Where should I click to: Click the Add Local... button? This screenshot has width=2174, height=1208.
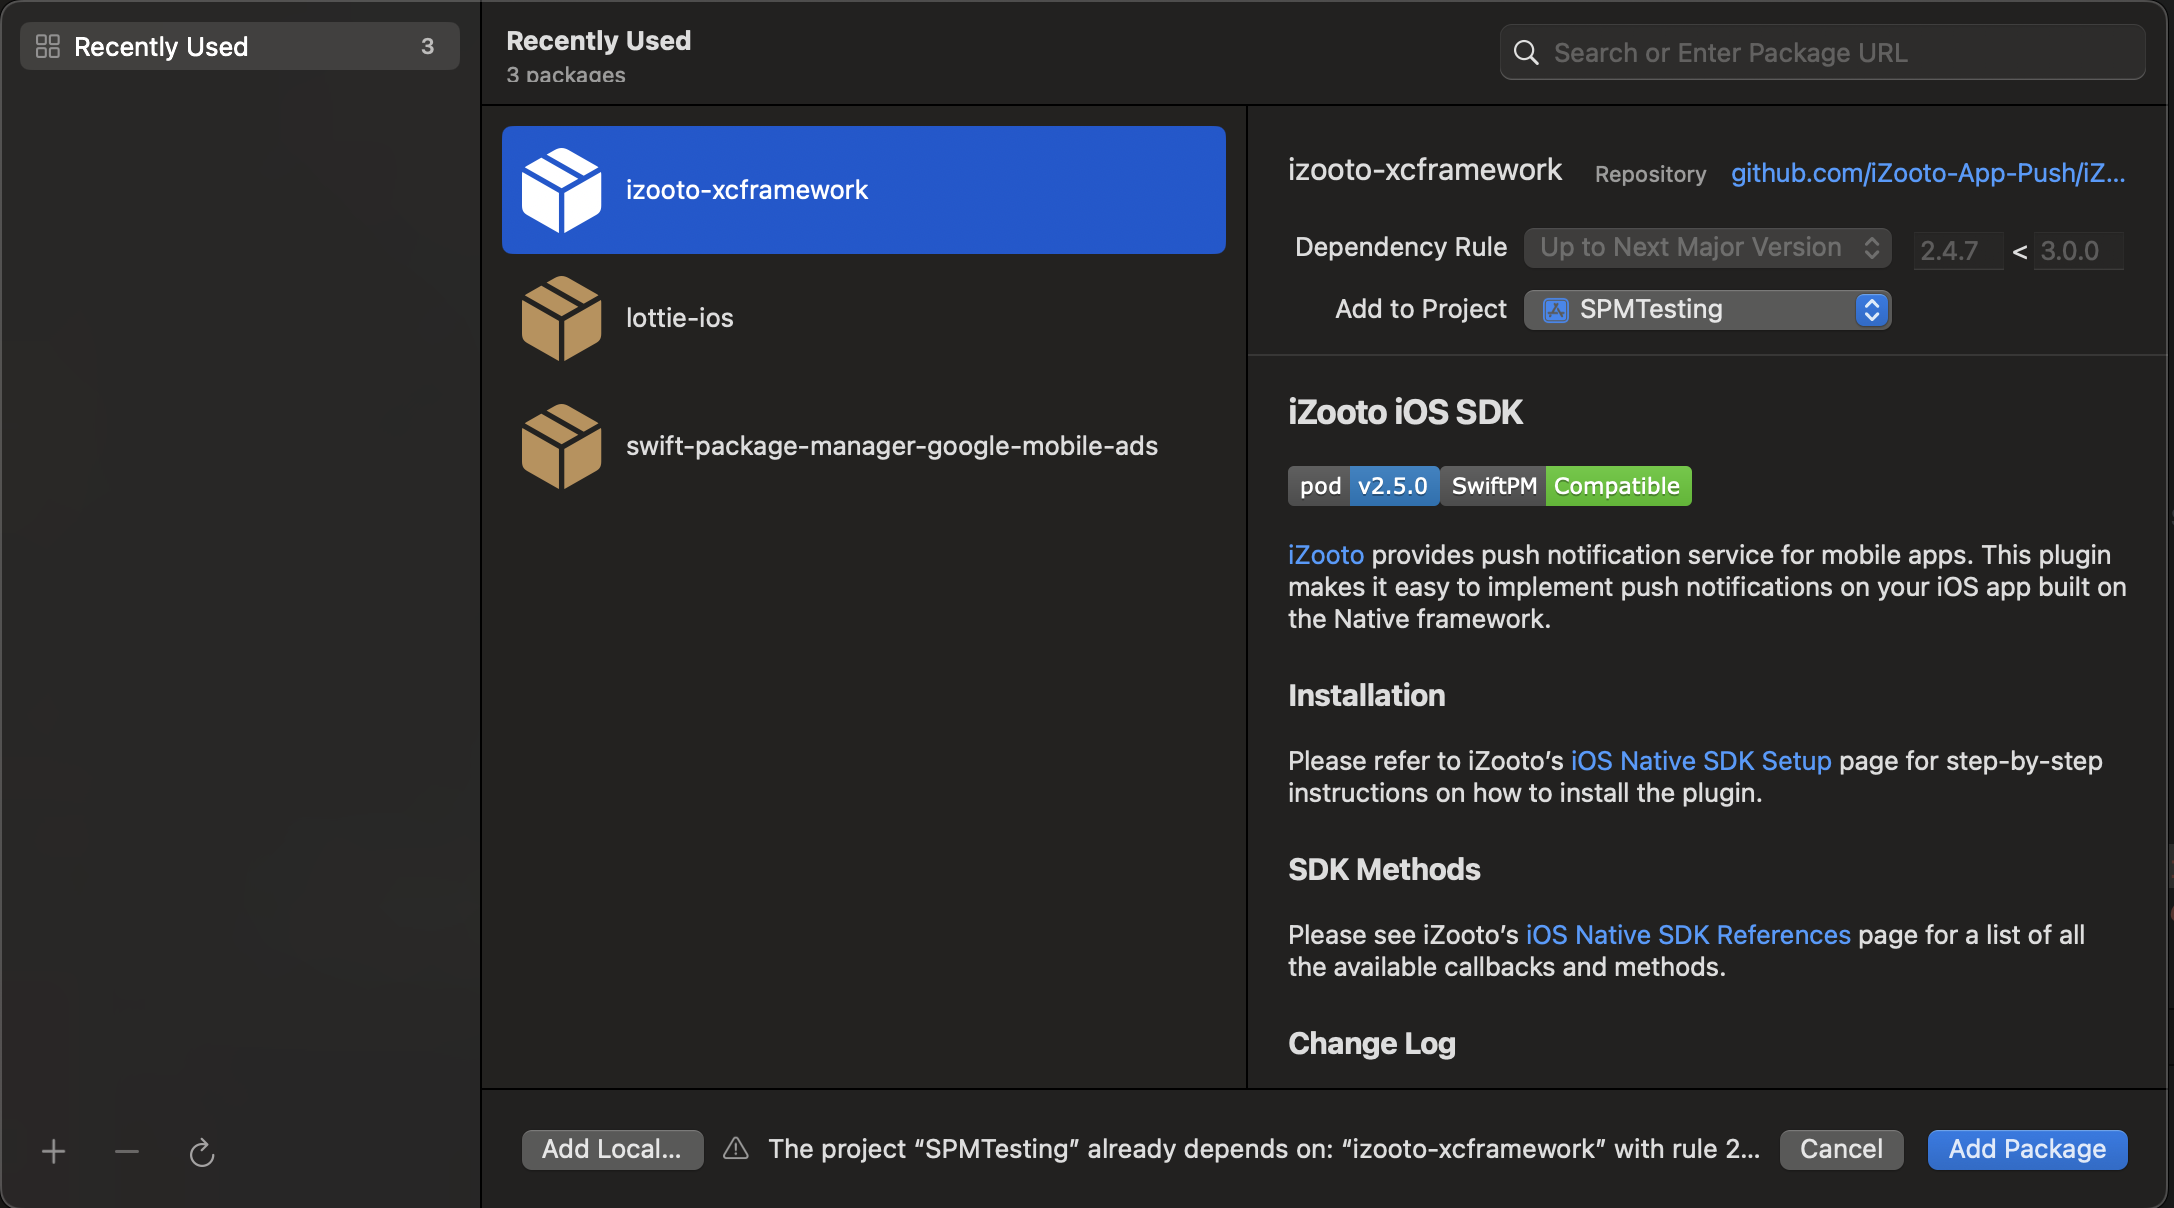click(612, 1150)
